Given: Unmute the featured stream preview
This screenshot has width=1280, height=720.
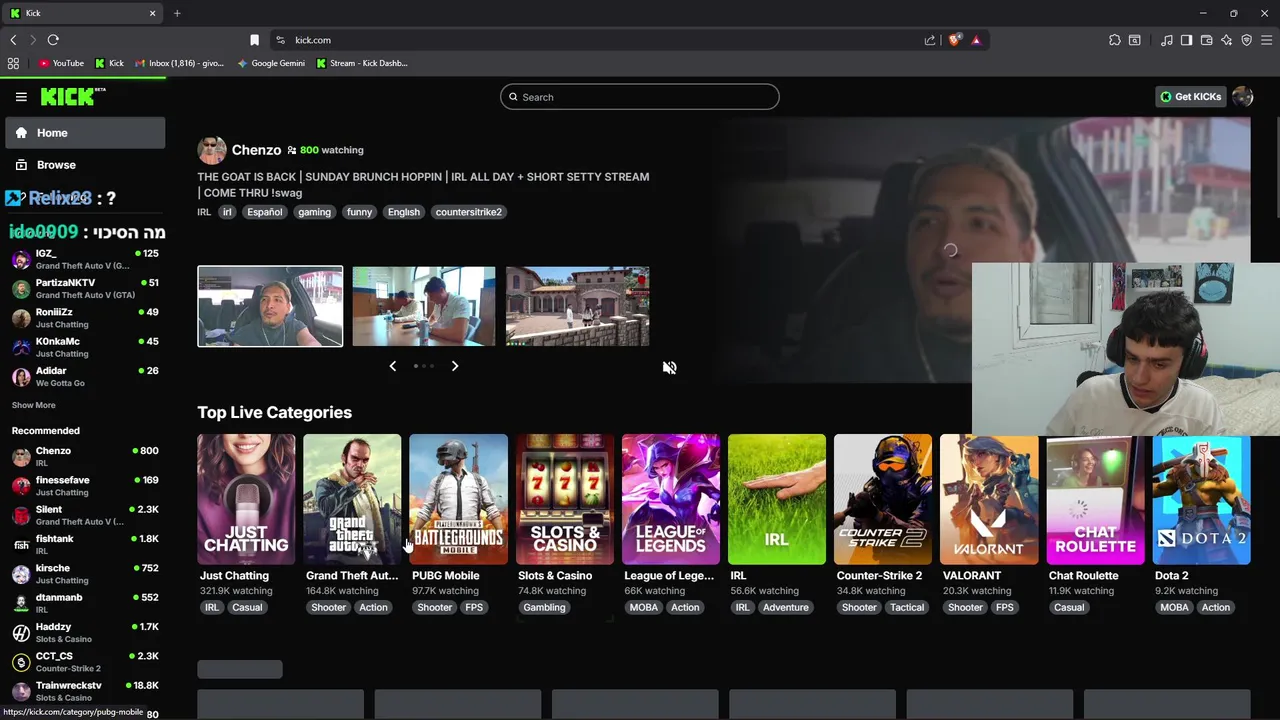Looking at the screenshot, I should click(x=669, y=368).
